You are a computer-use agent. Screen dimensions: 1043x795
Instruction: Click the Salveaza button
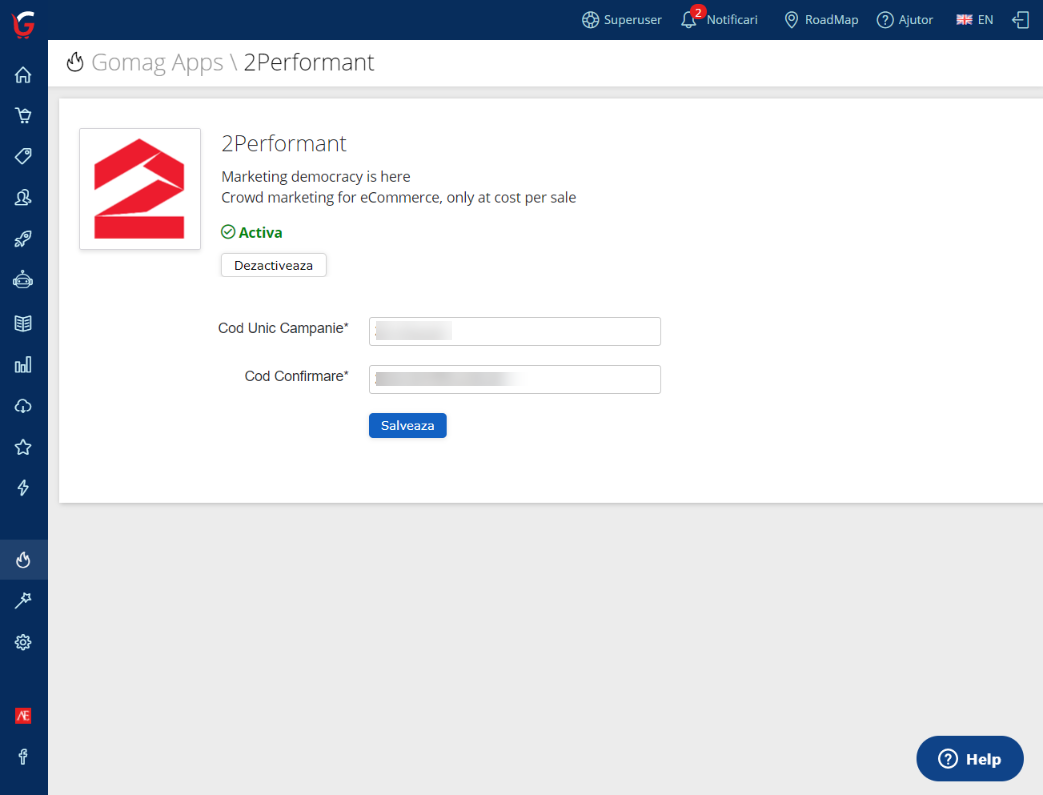(408, 426)
